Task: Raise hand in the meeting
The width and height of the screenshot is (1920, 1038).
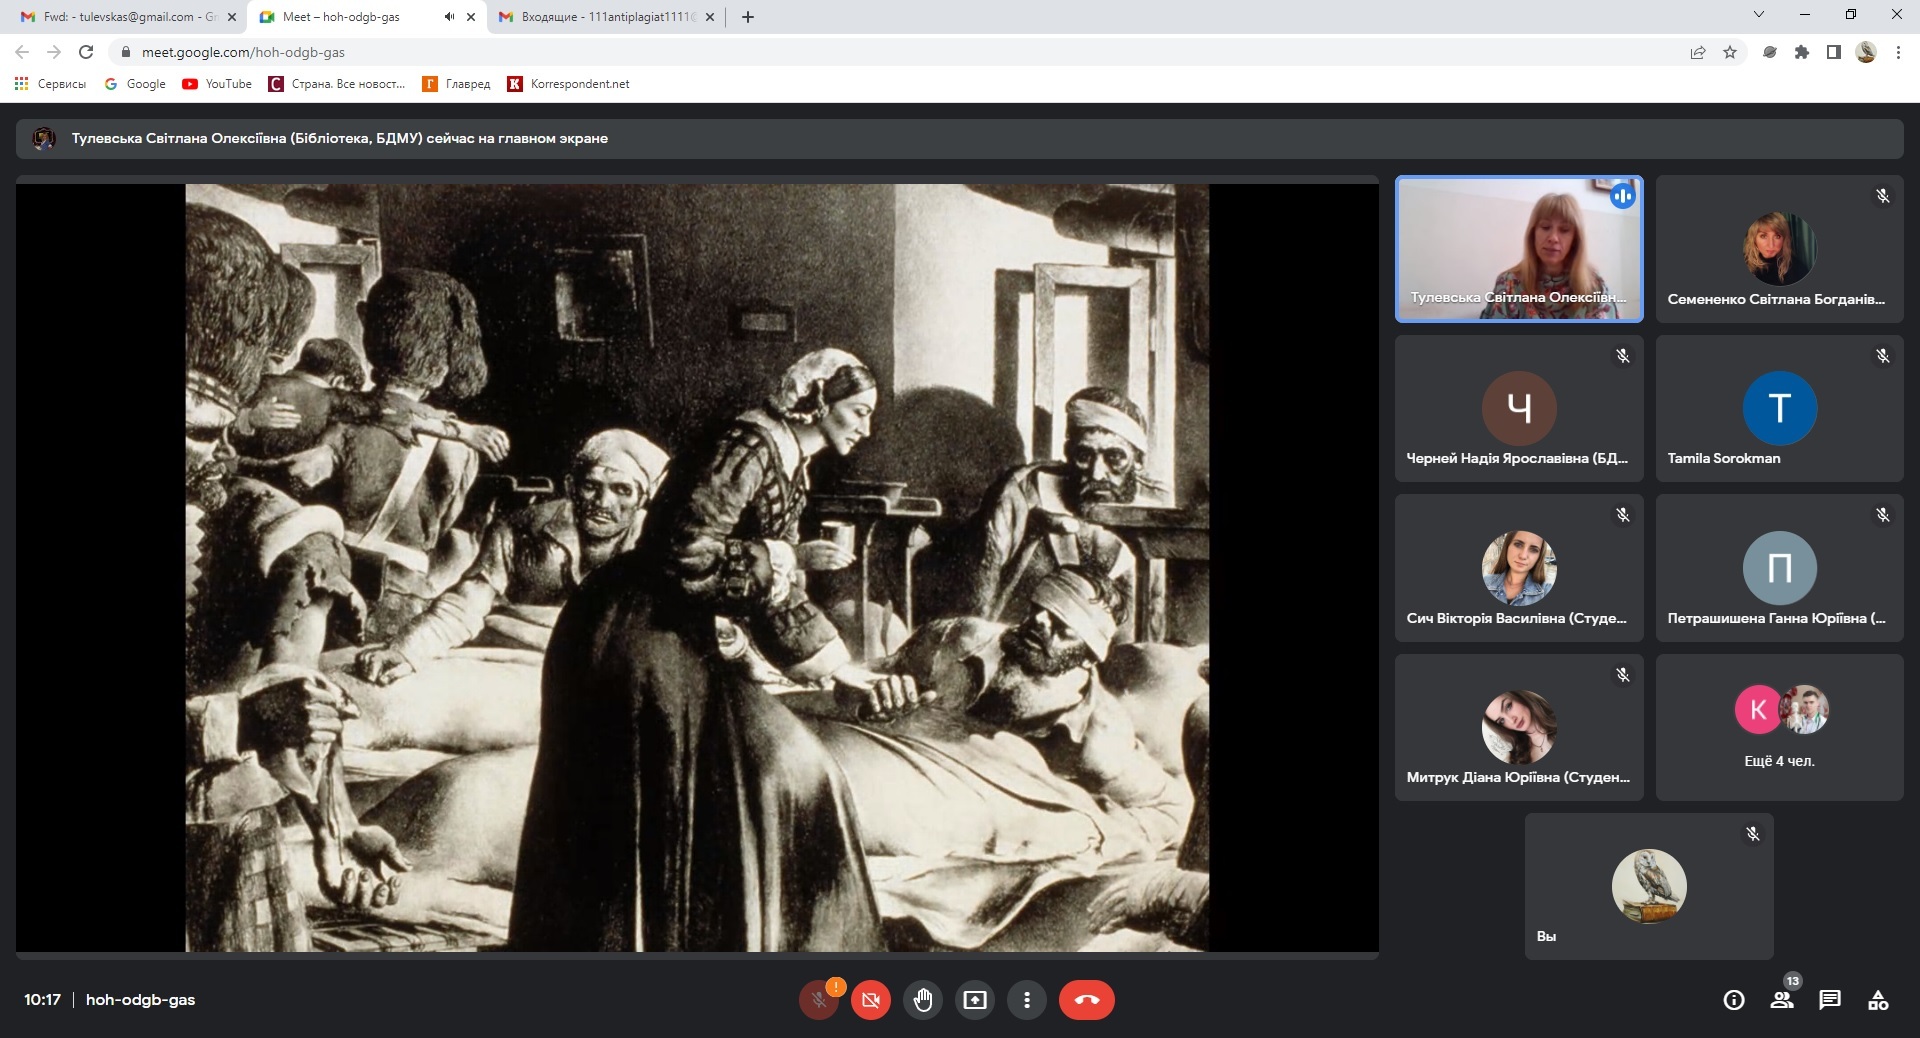Action: [923, 999]
